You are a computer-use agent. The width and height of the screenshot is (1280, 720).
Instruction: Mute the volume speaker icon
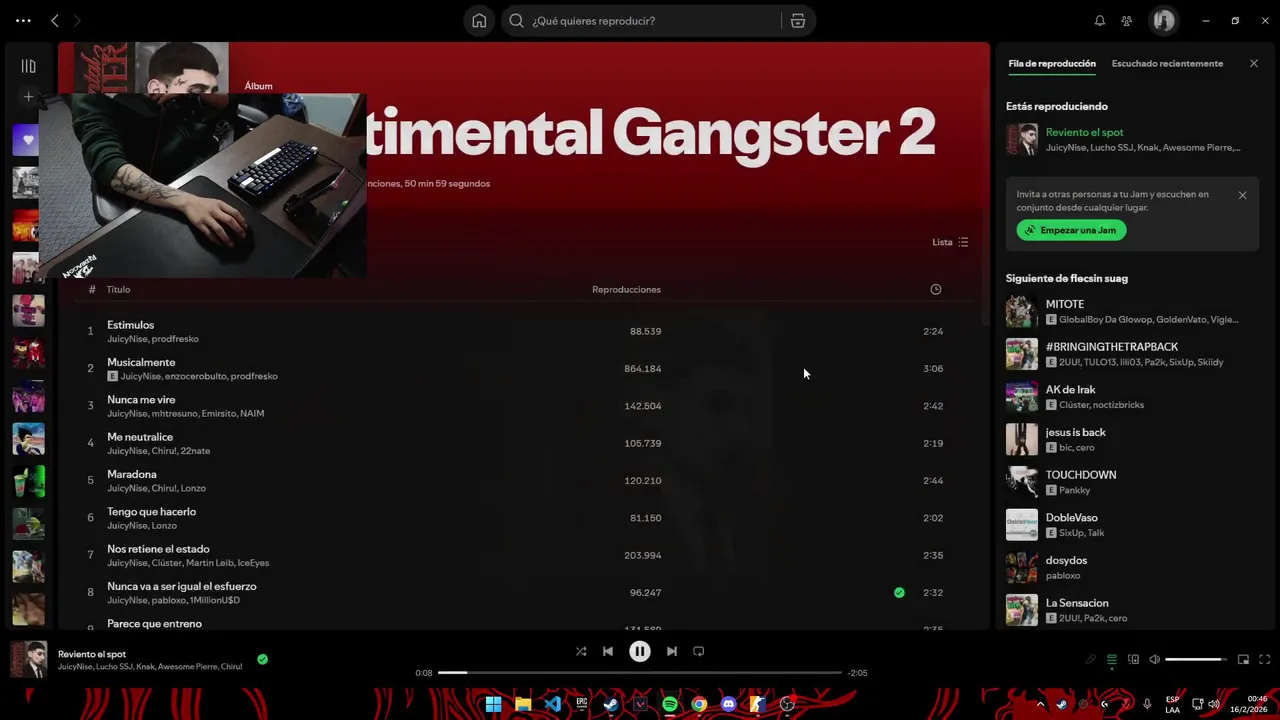click(x=1155, y=660)
